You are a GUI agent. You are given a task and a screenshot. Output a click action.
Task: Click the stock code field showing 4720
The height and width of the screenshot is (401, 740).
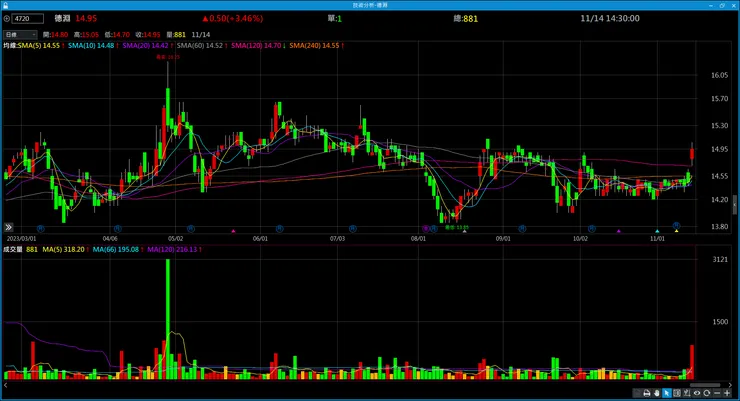pyautogui.click(x=27, y=18)
